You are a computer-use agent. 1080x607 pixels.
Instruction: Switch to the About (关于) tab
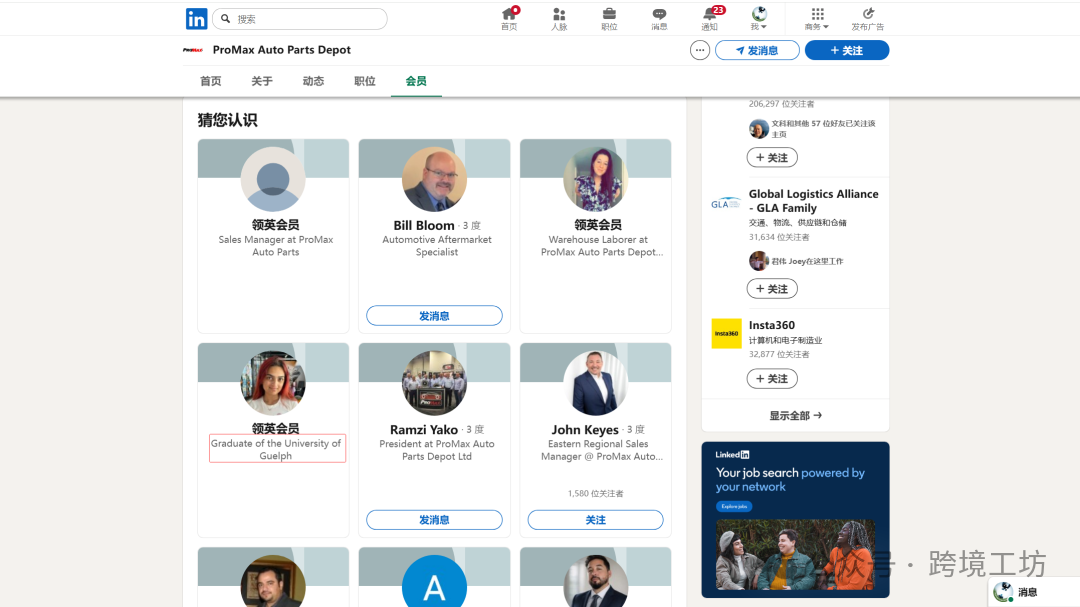pyautogui.click(x=262, y=81)
